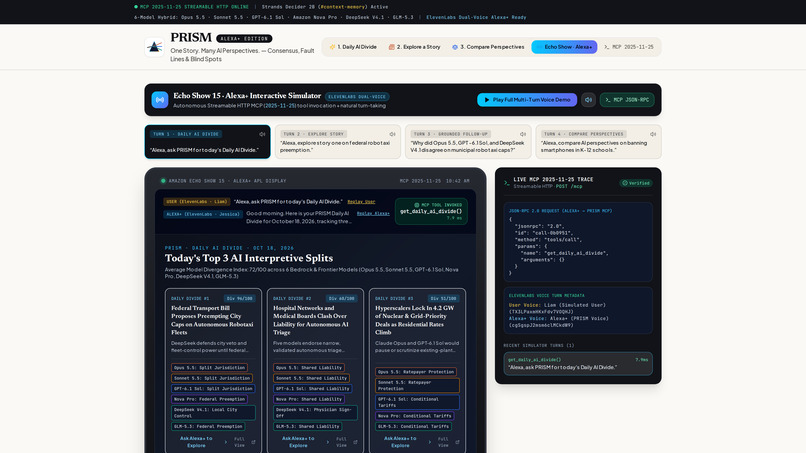Click the Hyperscalers Lock In 4.2 GW headline
Image resolution: width=806 pixels, height=453 pixels.
tap(414, 320)
